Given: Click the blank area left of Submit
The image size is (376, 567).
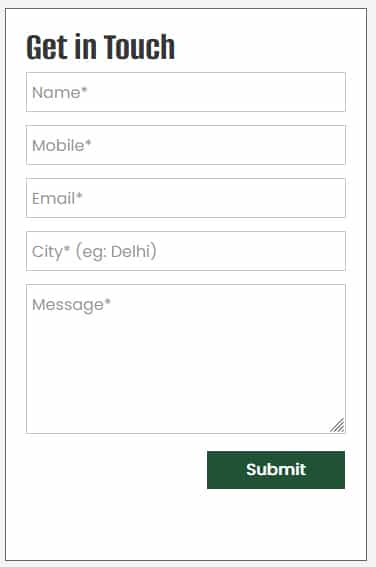Looking at the screenshot, I should point(116,470).
